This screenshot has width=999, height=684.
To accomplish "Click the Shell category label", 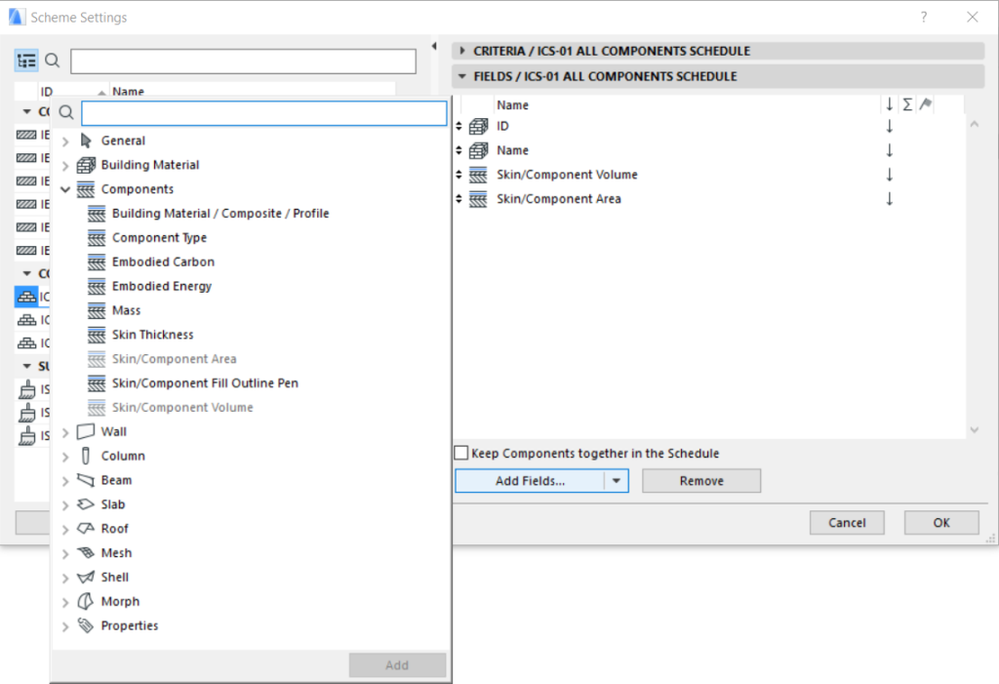I will (x=115, y=577).
